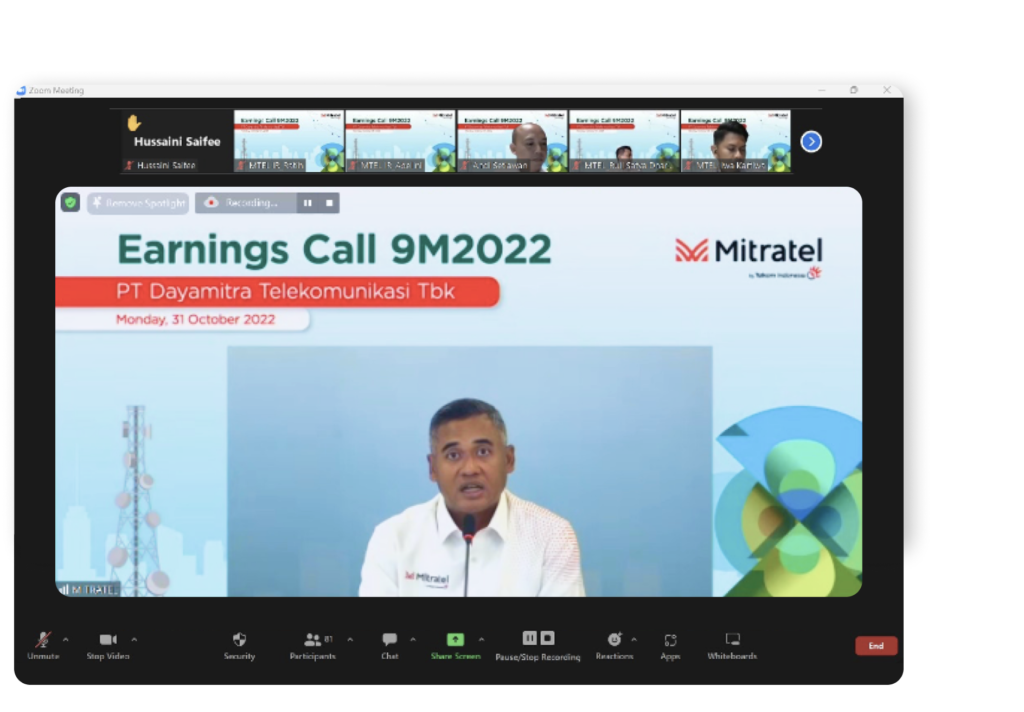
Task: Open share options arrow beside Share Screen
Action: [481, 639]
